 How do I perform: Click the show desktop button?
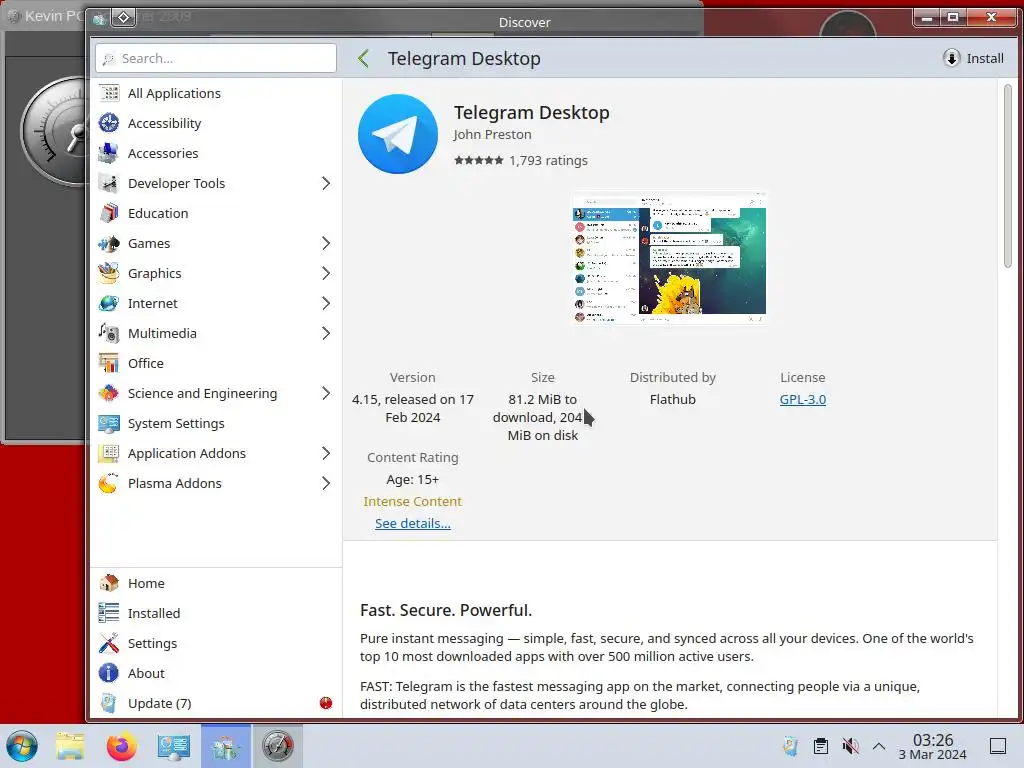click(998, 746)
